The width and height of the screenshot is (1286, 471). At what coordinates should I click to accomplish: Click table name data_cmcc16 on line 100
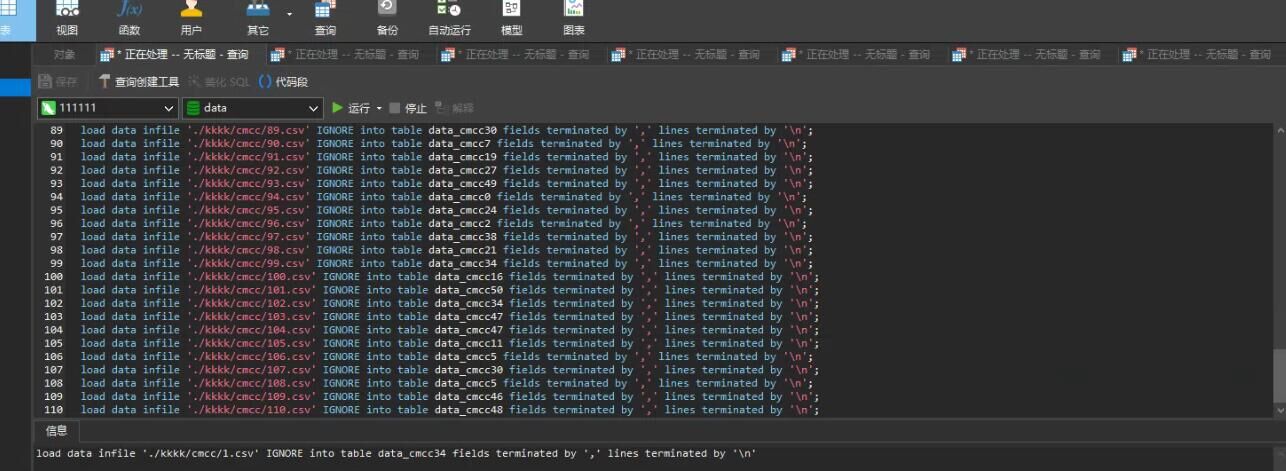468,277
